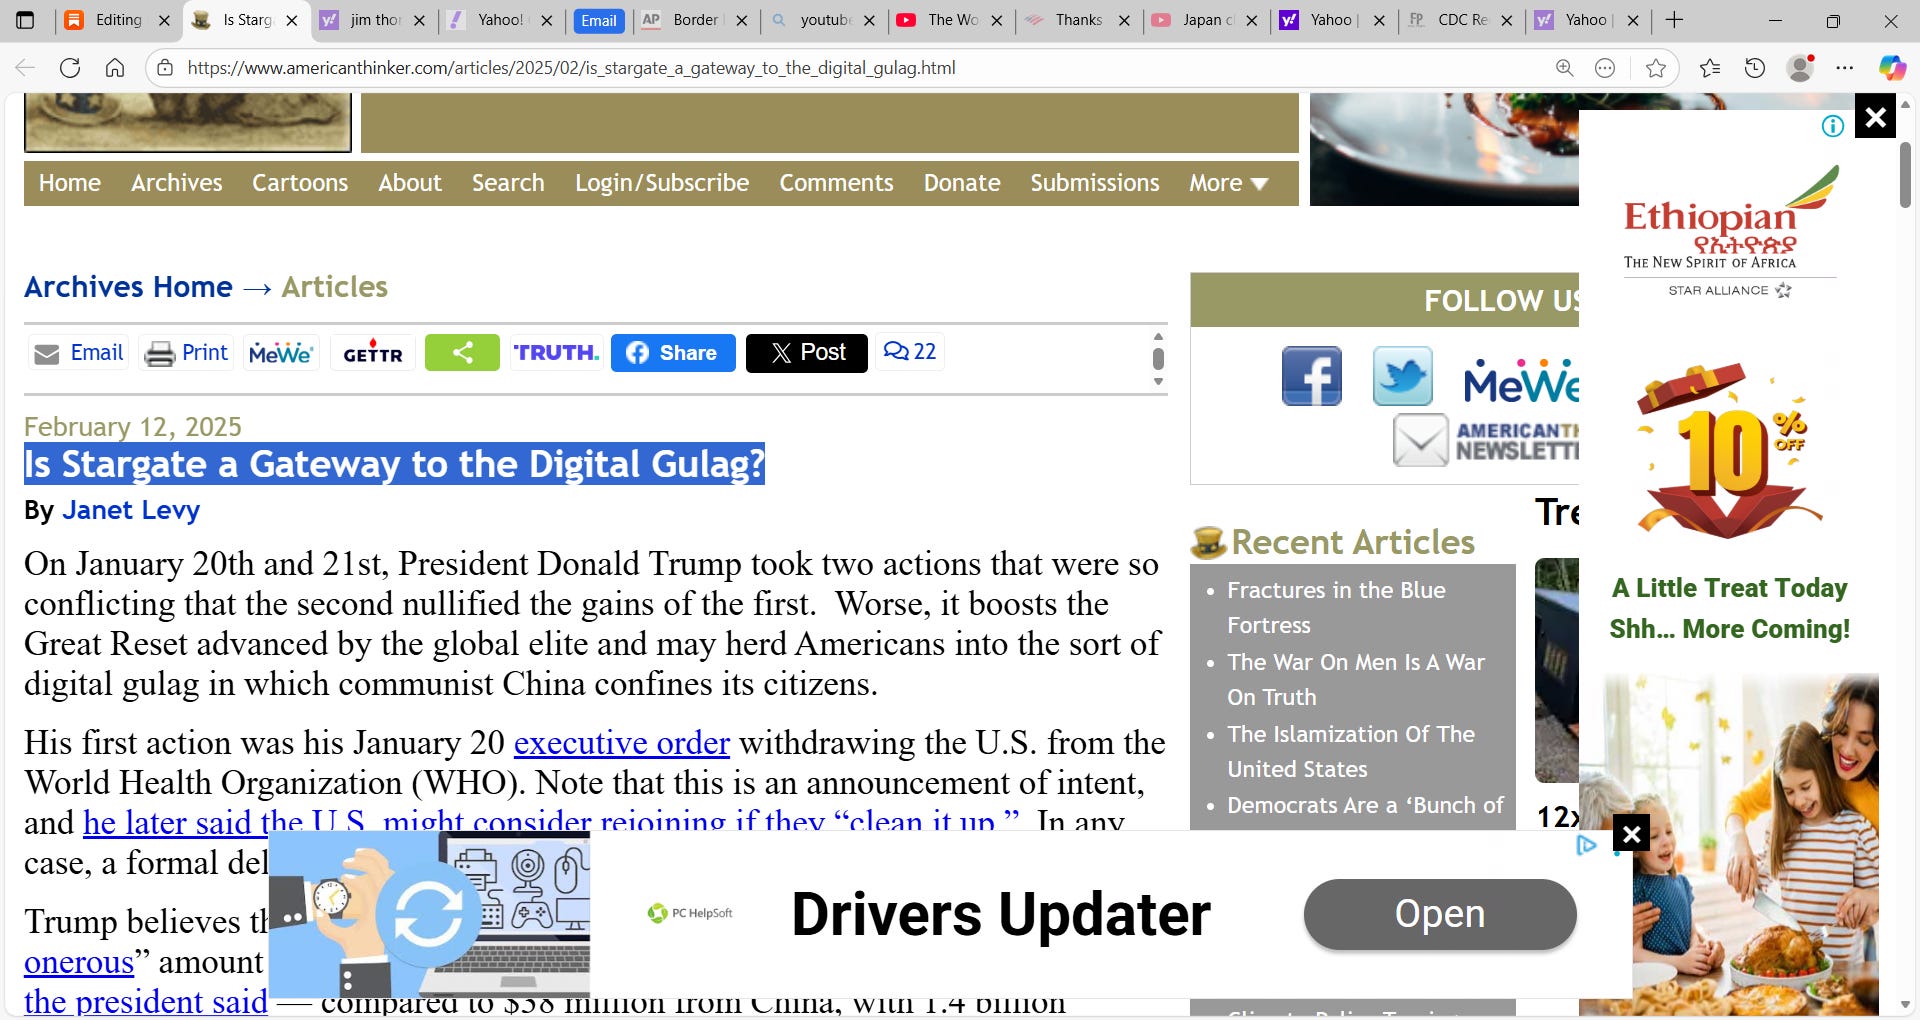
Task: Open the MeWe follow logo in sidebar
Action: [1520, 381]
